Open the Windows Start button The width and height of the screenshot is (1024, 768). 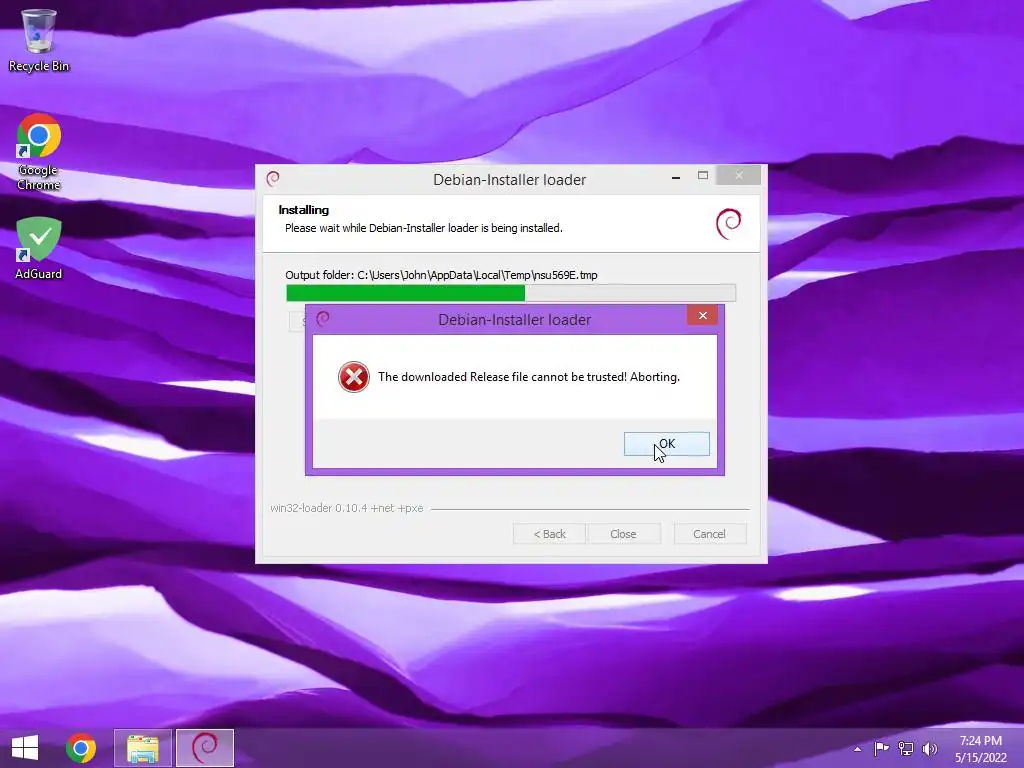(25, 748)
